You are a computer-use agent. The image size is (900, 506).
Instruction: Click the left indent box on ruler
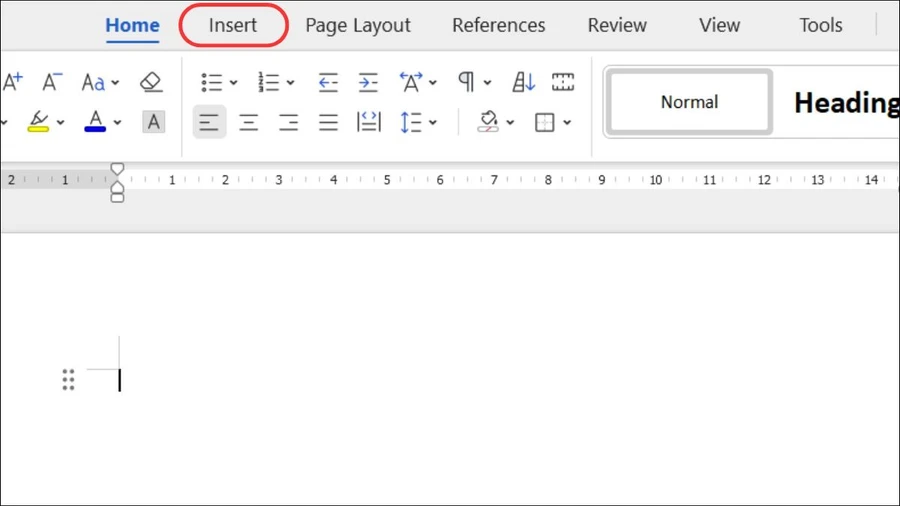tap(117, 198)
